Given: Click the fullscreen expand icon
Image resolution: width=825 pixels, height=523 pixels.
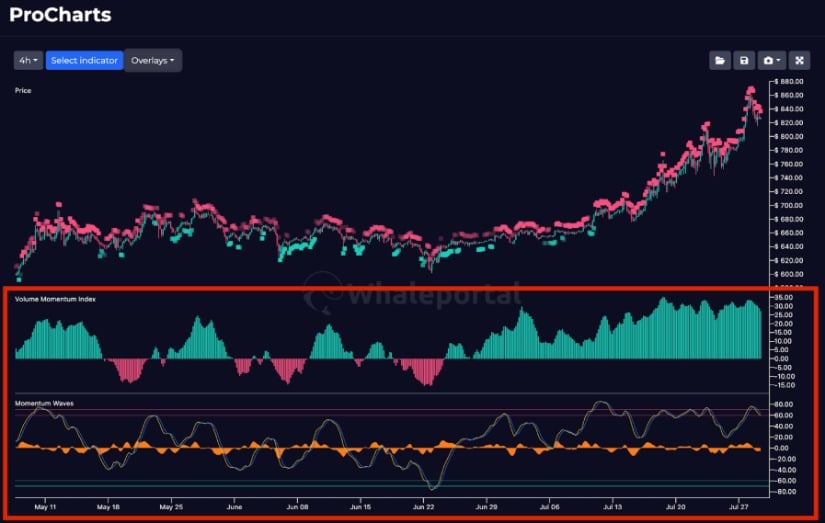Looking at the screenshot, I should coord(799,61).
